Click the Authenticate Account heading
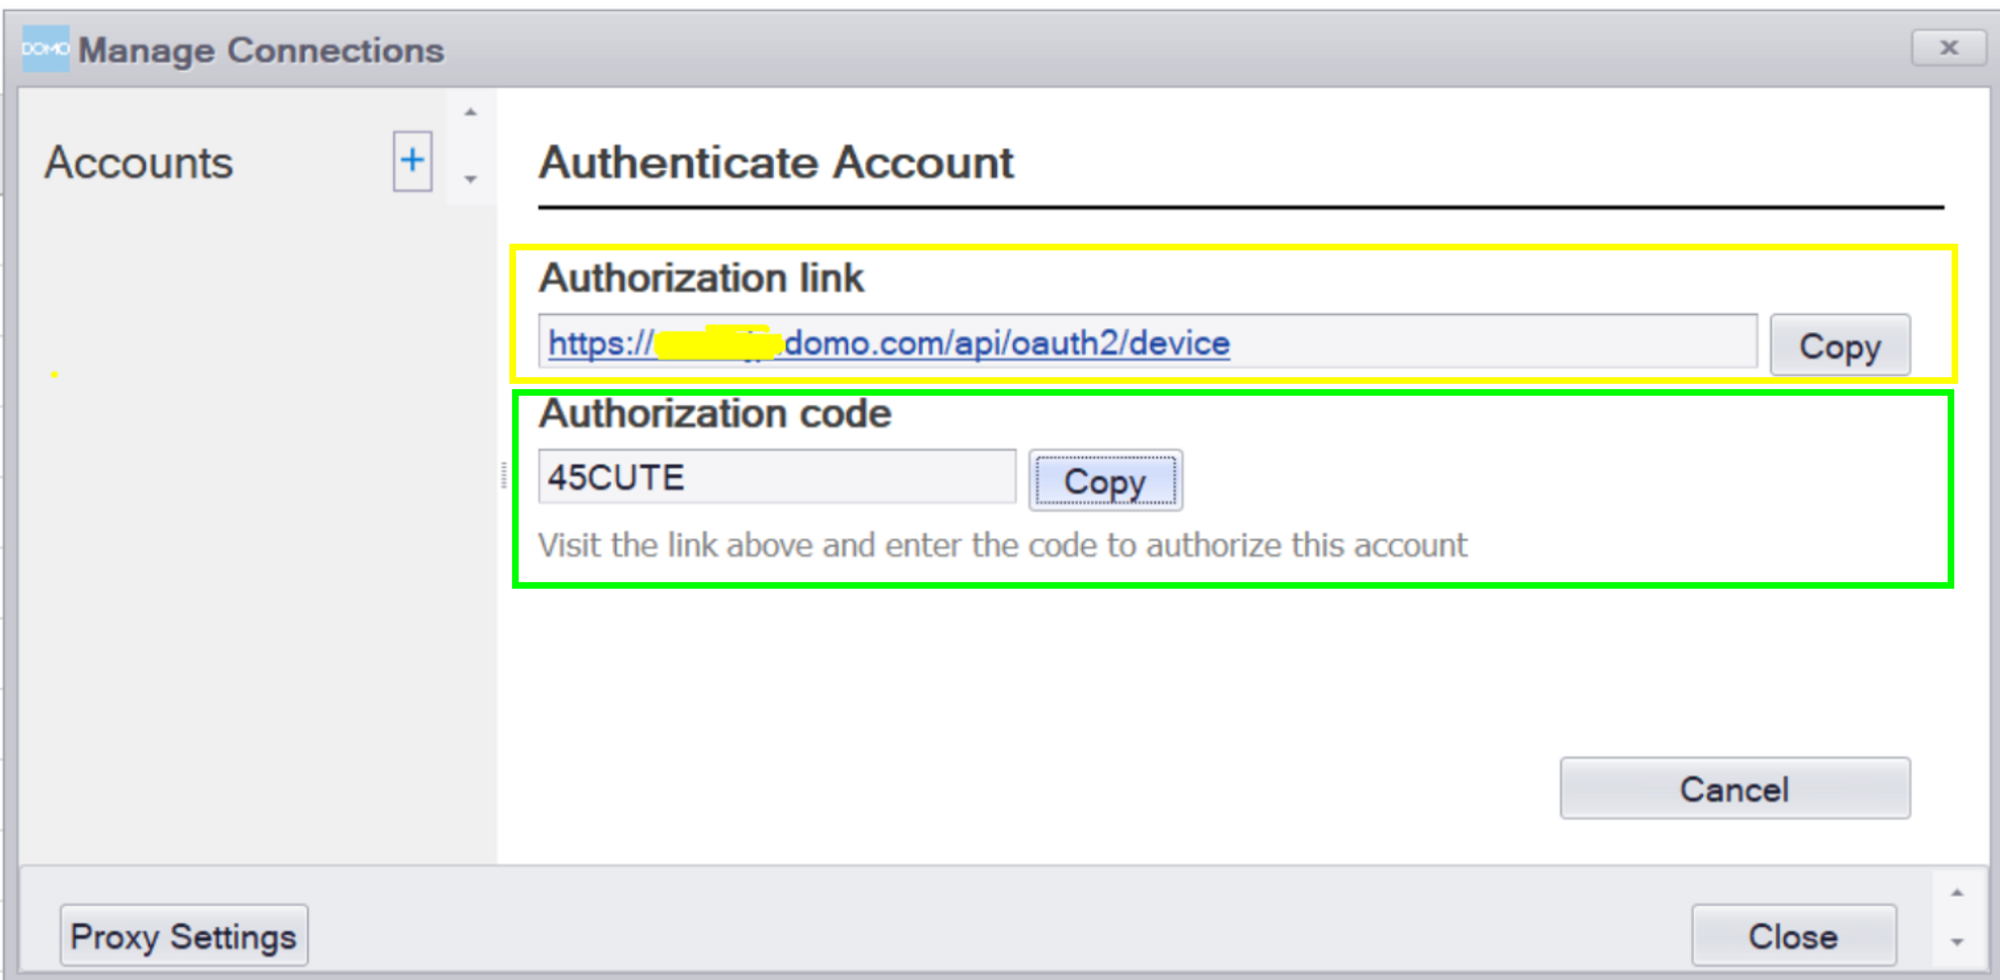The width and height of the screenshot is (2000, 980). (x=776, y=162)
